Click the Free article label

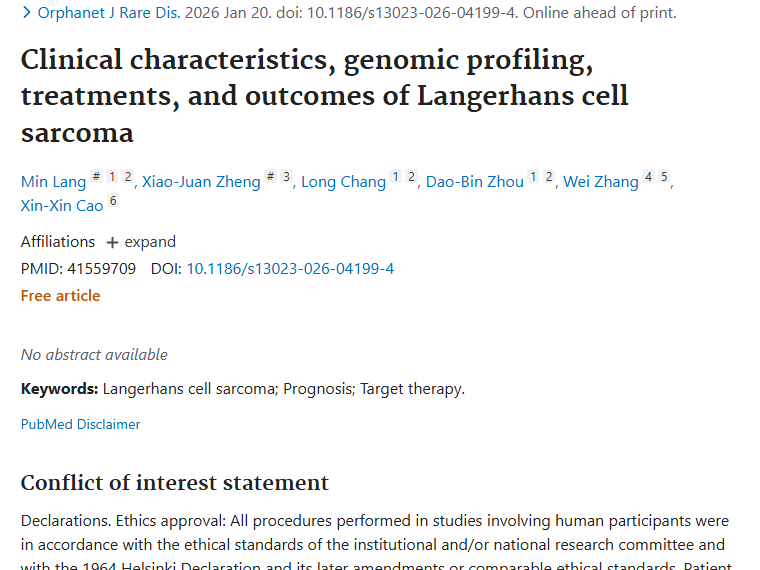pos(60,296)
